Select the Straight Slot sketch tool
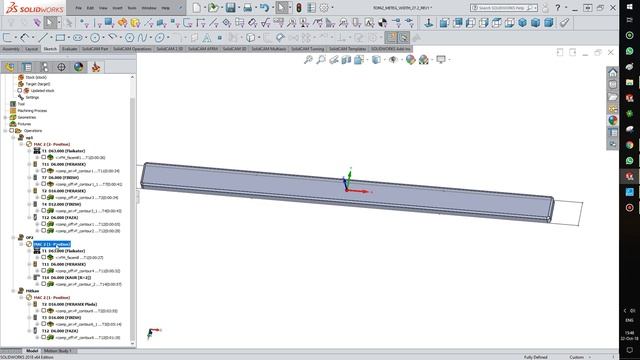 point(78,38)
